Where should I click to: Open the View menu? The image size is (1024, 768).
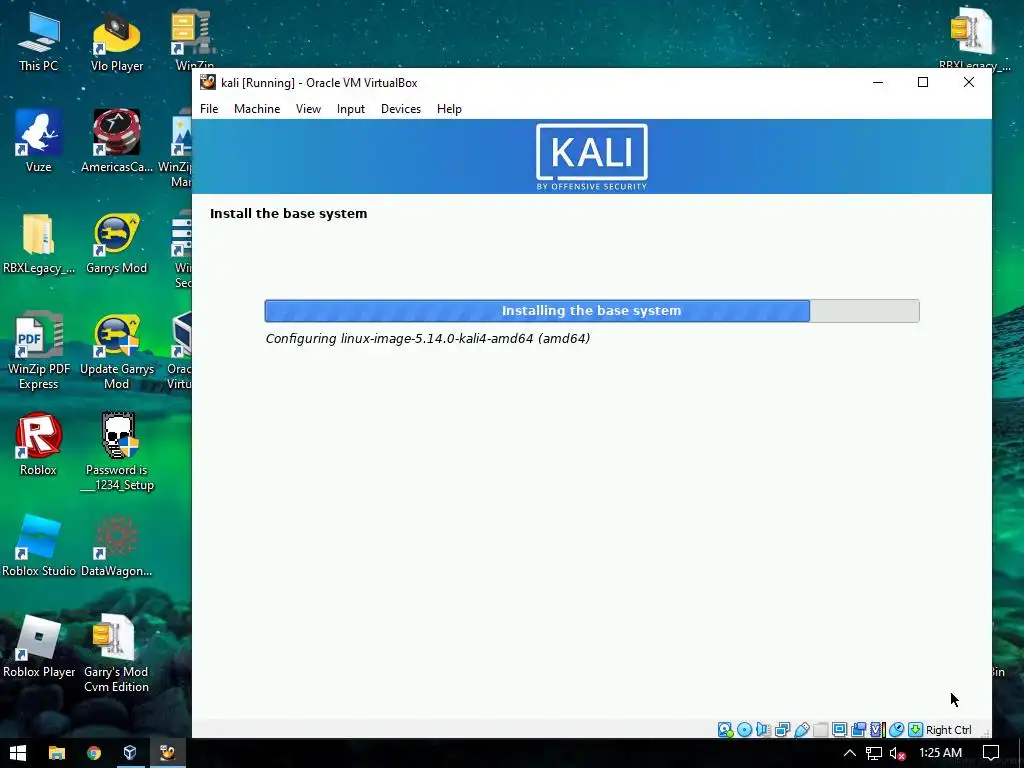tap(308, 109)
